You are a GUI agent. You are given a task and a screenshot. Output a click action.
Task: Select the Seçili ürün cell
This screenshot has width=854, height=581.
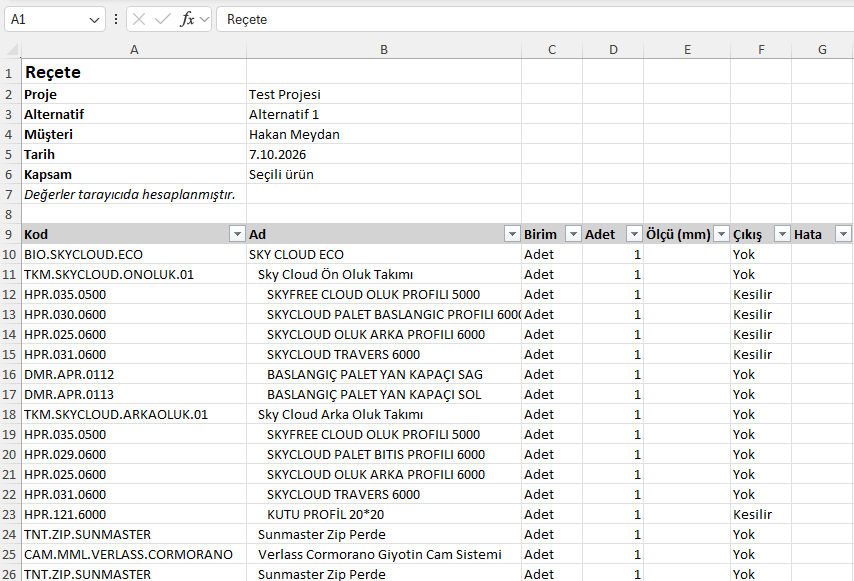click(x=384, y=174)
